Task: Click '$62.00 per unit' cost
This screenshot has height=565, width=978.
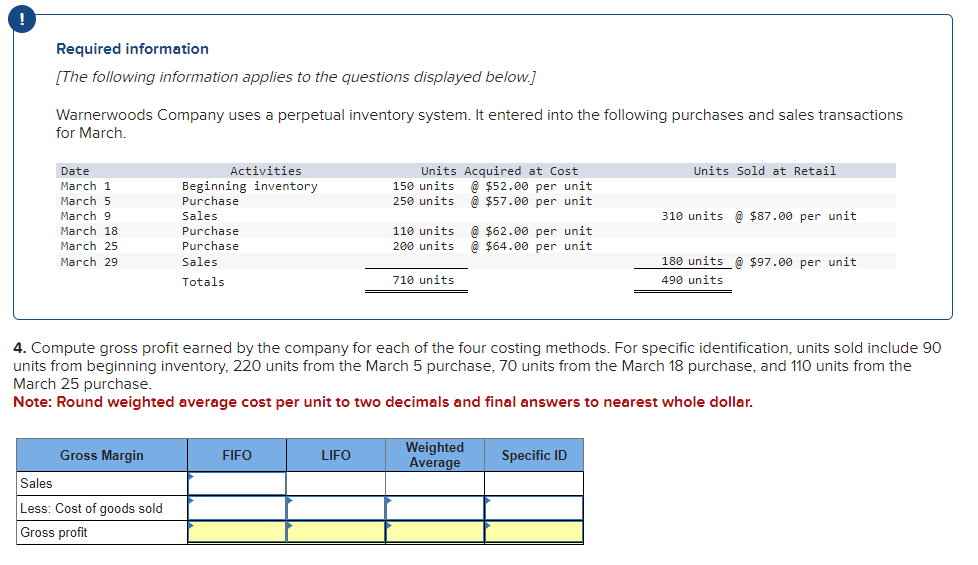Action: click(x=539, y=231)
